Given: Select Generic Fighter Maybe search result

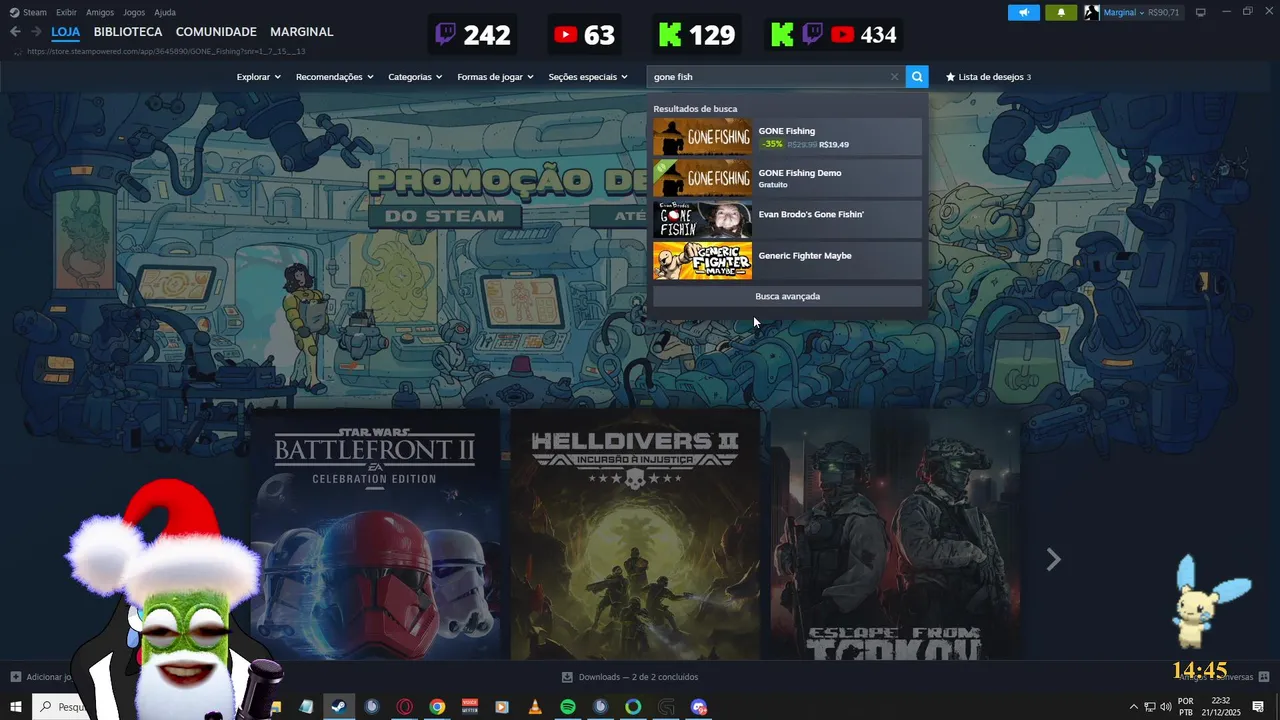Looking at the screenshot, I should coord(788,260).
